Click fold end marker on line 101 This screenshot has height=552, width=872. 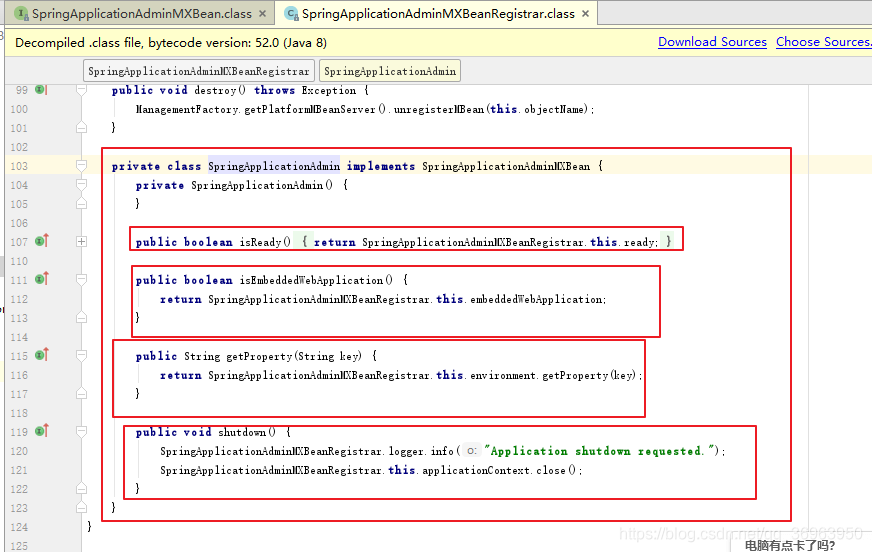(81, 128)
